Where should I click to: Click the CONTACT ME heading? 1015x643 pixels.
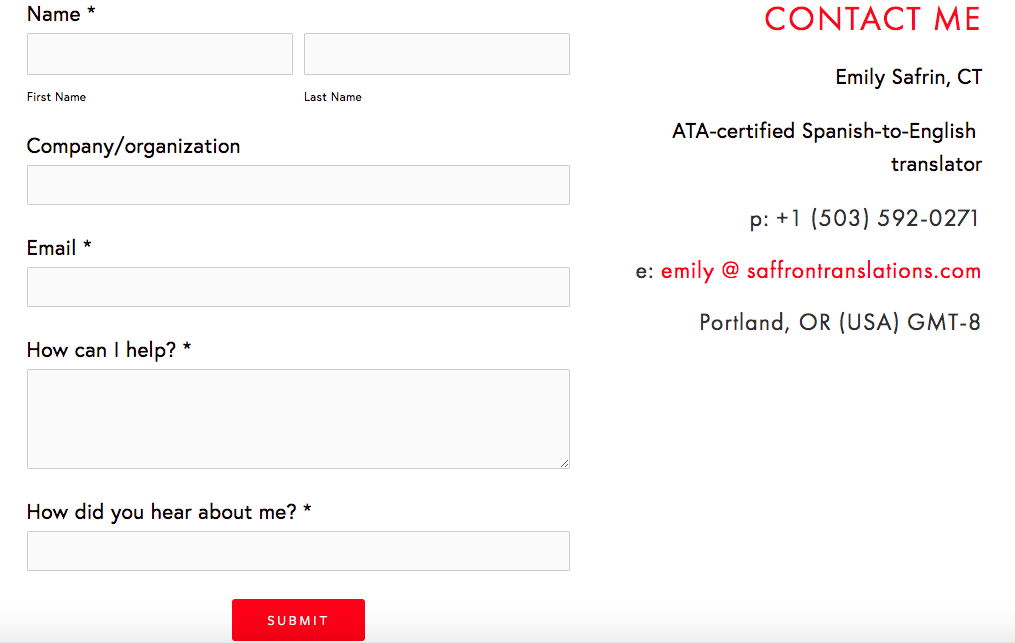coord(872,19)
